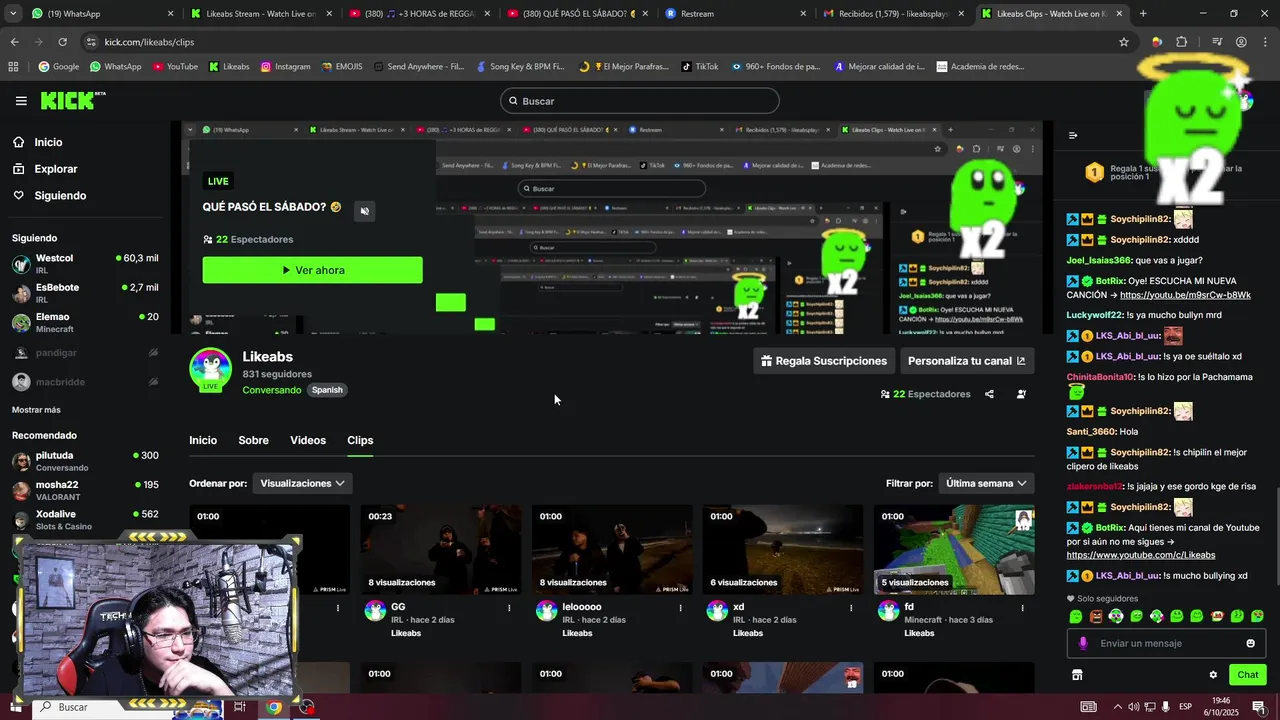The image size is (1280, 720).
Task: Switch to the Sobre tab
Action: (253, 440)
